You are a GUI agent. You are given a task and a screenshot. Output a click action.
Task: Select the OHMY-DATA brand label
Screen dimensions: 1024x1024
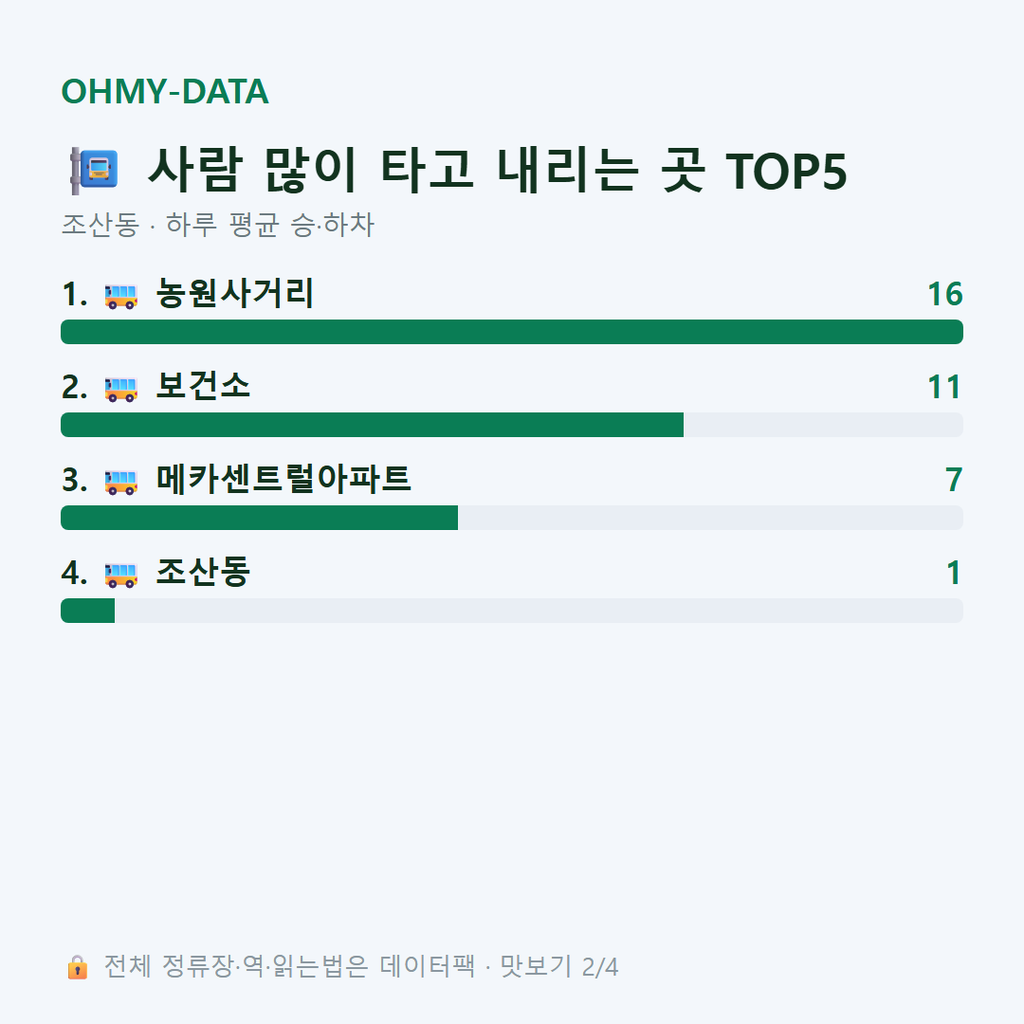pos(165,91)
